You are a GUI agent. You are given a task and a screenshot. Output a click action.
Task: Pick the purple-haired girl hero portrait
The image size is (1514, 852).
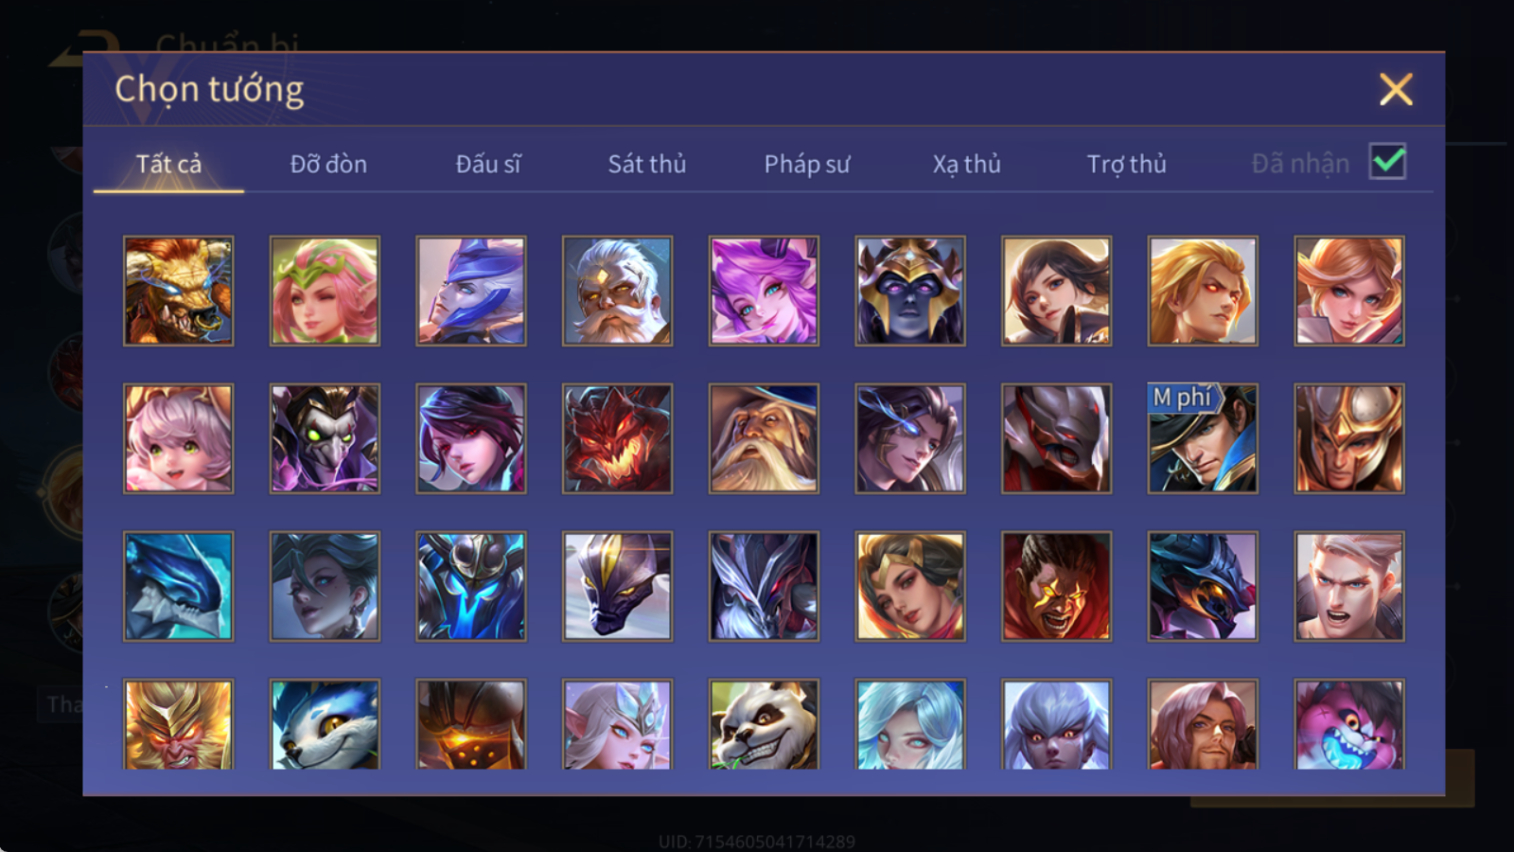coord(764,291)
